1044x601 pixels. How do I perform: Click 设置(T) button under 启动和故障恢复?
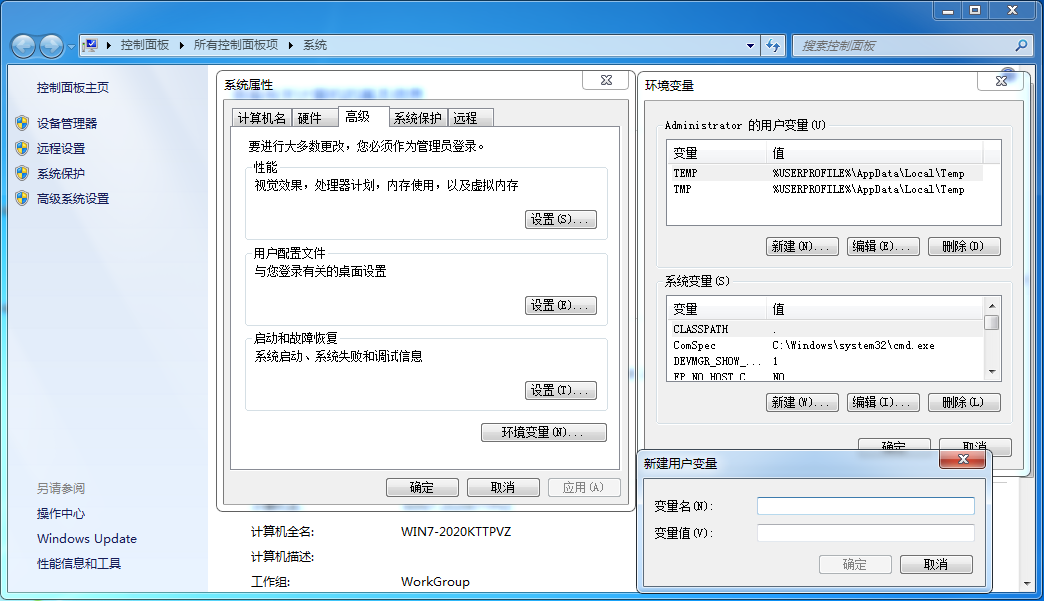561,391
